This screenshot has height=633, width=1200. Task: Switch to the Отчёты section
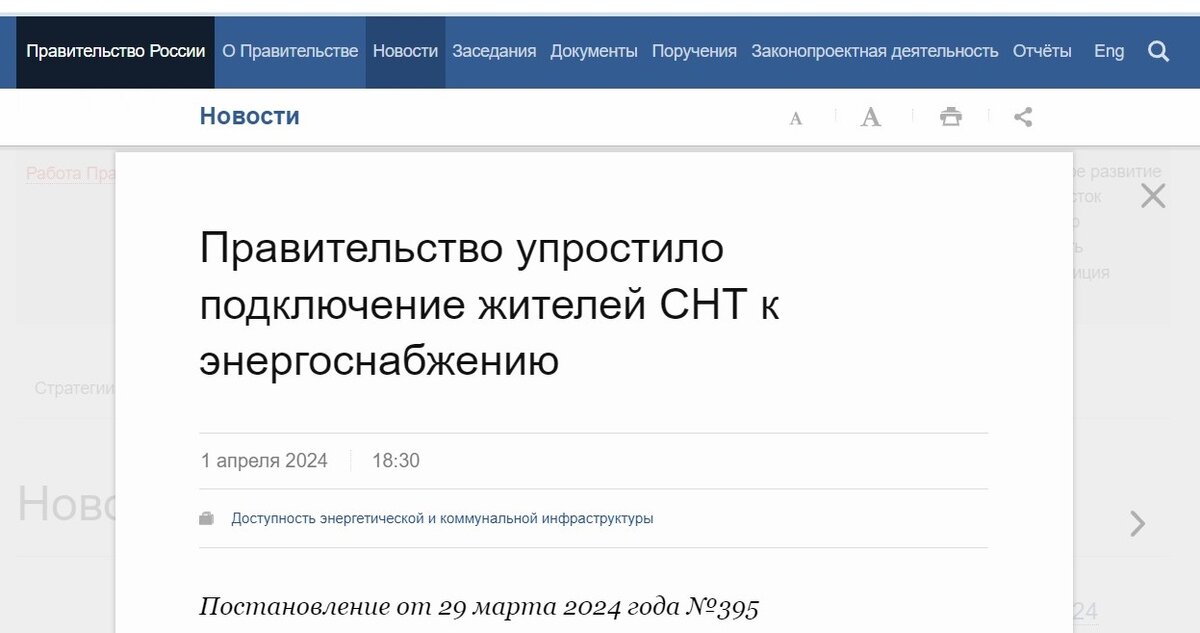[1041, 50]
